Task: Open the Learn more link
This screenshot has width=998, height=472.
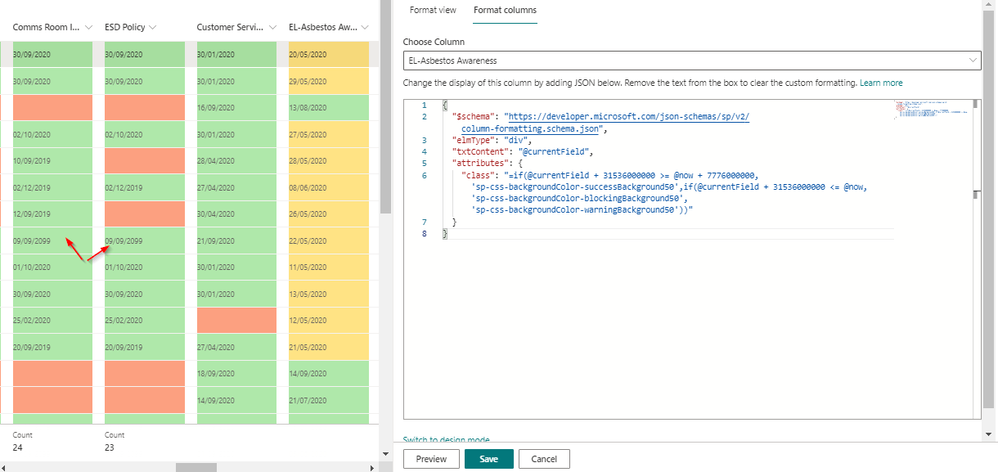Action: pyautogui.click(x=881, y=83)
